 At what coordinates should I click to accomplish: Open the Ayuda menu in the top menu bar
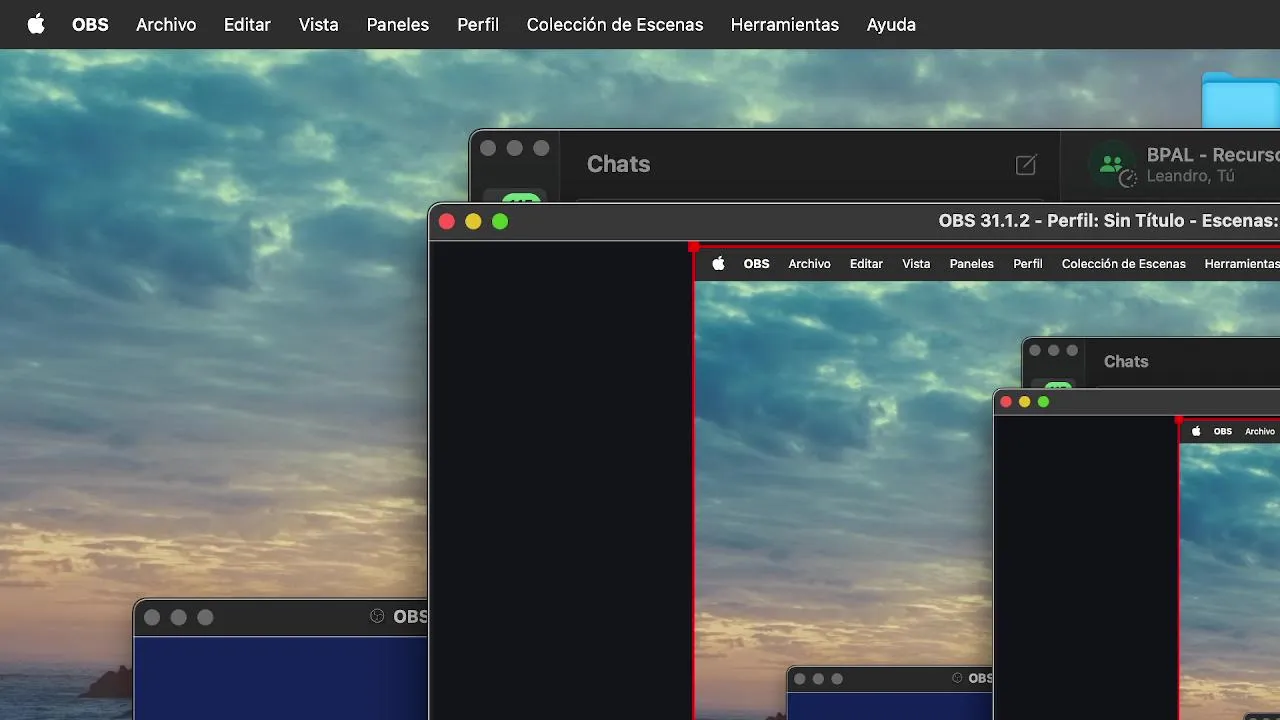891,24
